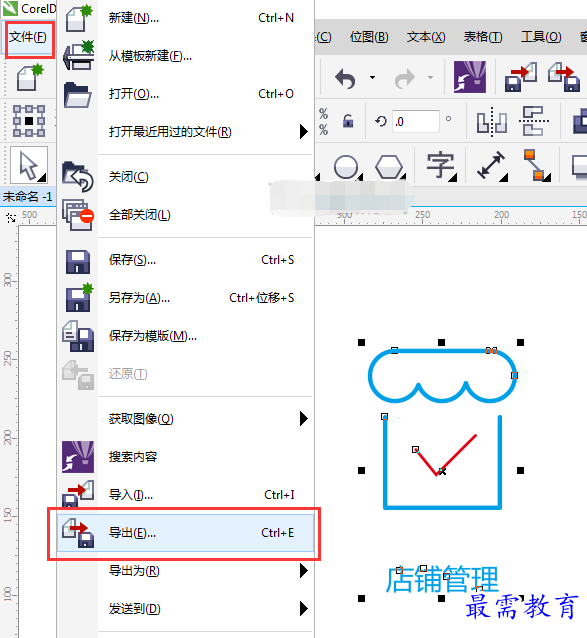Select 保存为模版(M) save as template
The image size is (587, 638).
coord(186,336)
